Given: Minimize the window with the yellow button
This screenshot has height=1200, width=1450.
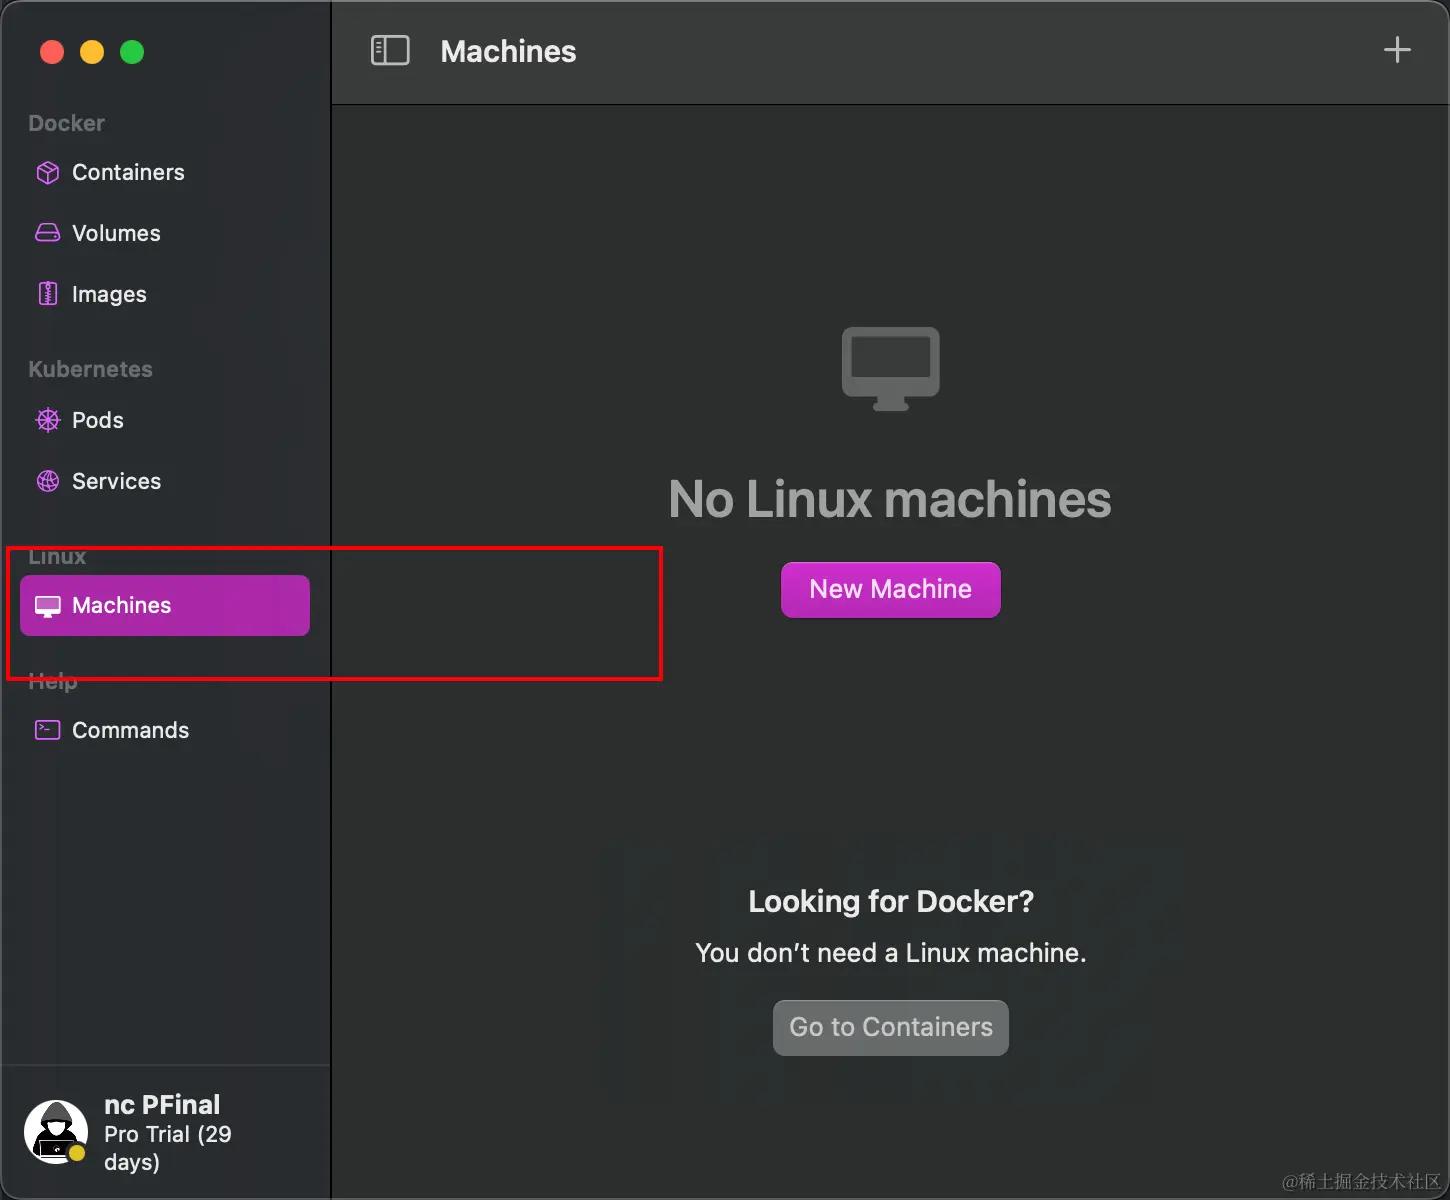Looking at the screenshot, I should pyautogui.click(x=92, y=52).
